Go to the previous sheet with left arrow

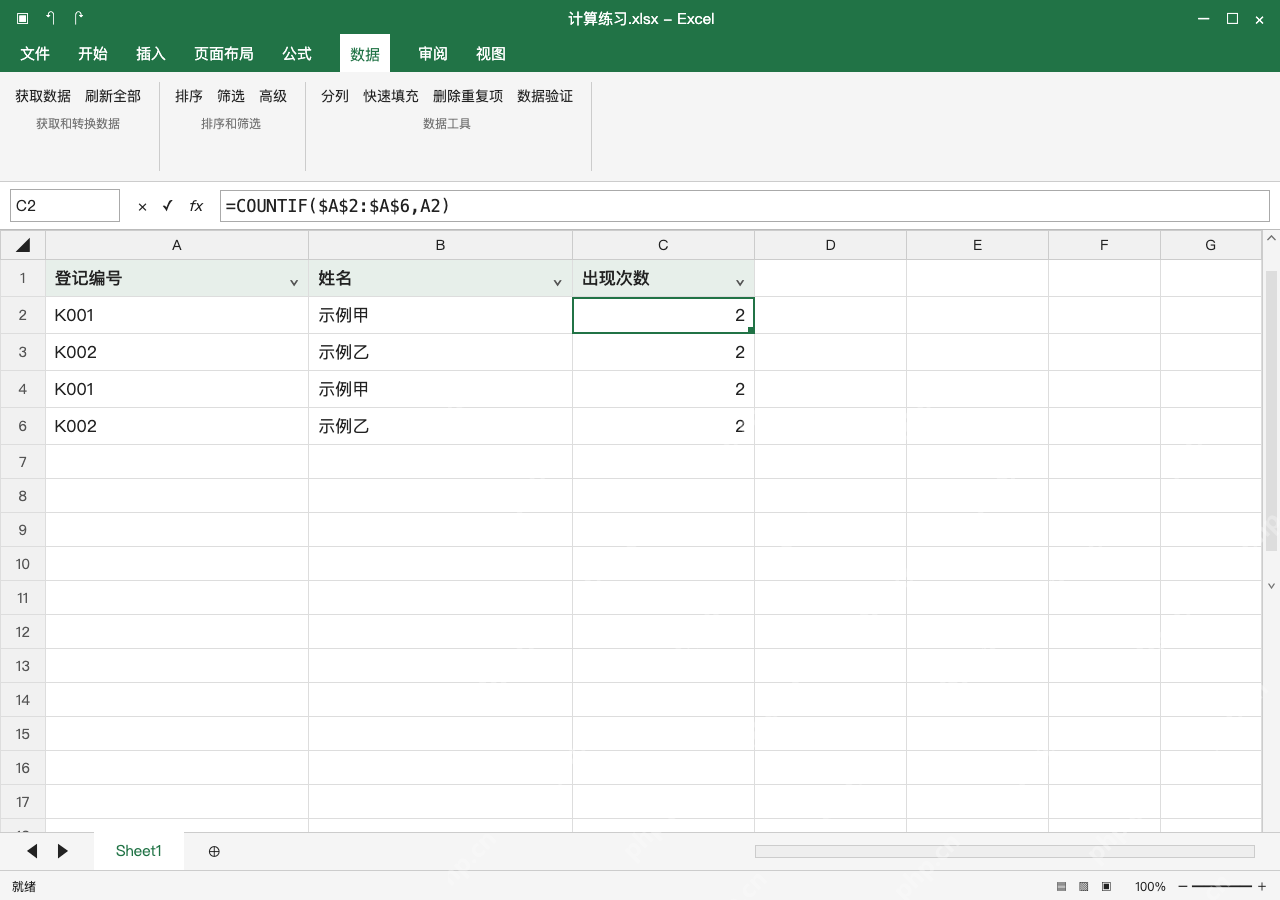[32, 851]
